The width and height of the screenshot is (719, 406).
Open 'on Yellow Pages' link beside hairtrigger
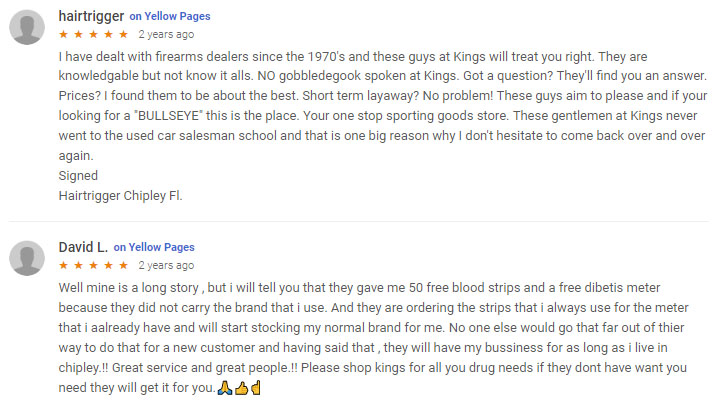pyautogui.click(x=170, y=17)
